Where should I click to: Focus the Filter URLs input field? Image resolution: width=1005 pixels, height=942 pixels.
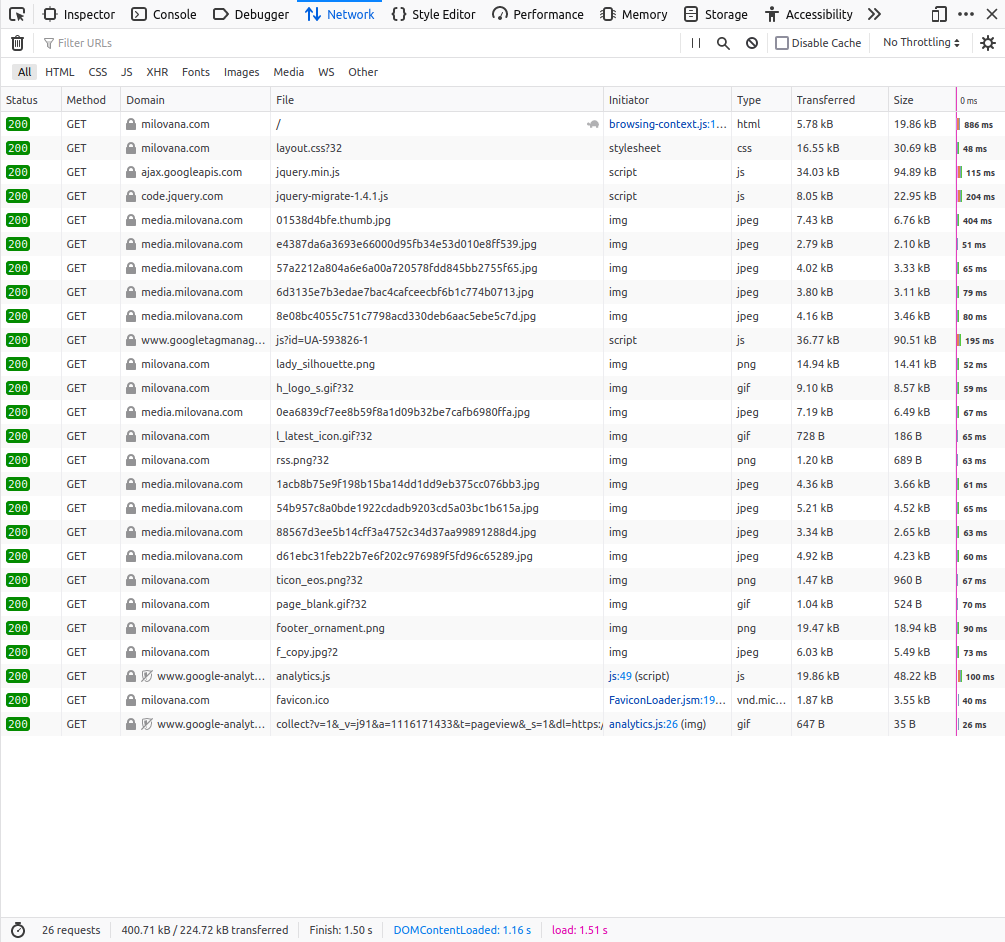pyautogui.click(x=359, y=43)
